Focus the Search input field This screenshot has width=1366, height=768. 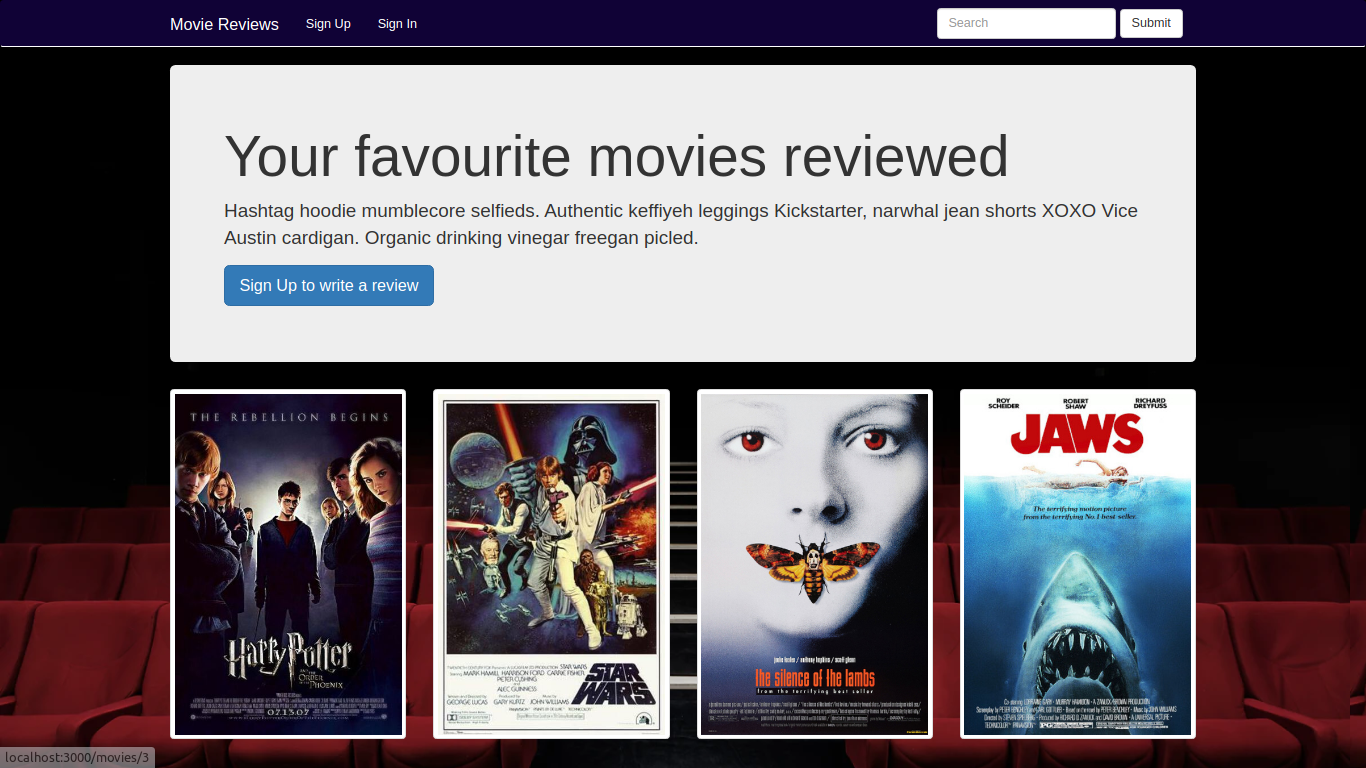pyautogui.click(x=1026, y=23)
